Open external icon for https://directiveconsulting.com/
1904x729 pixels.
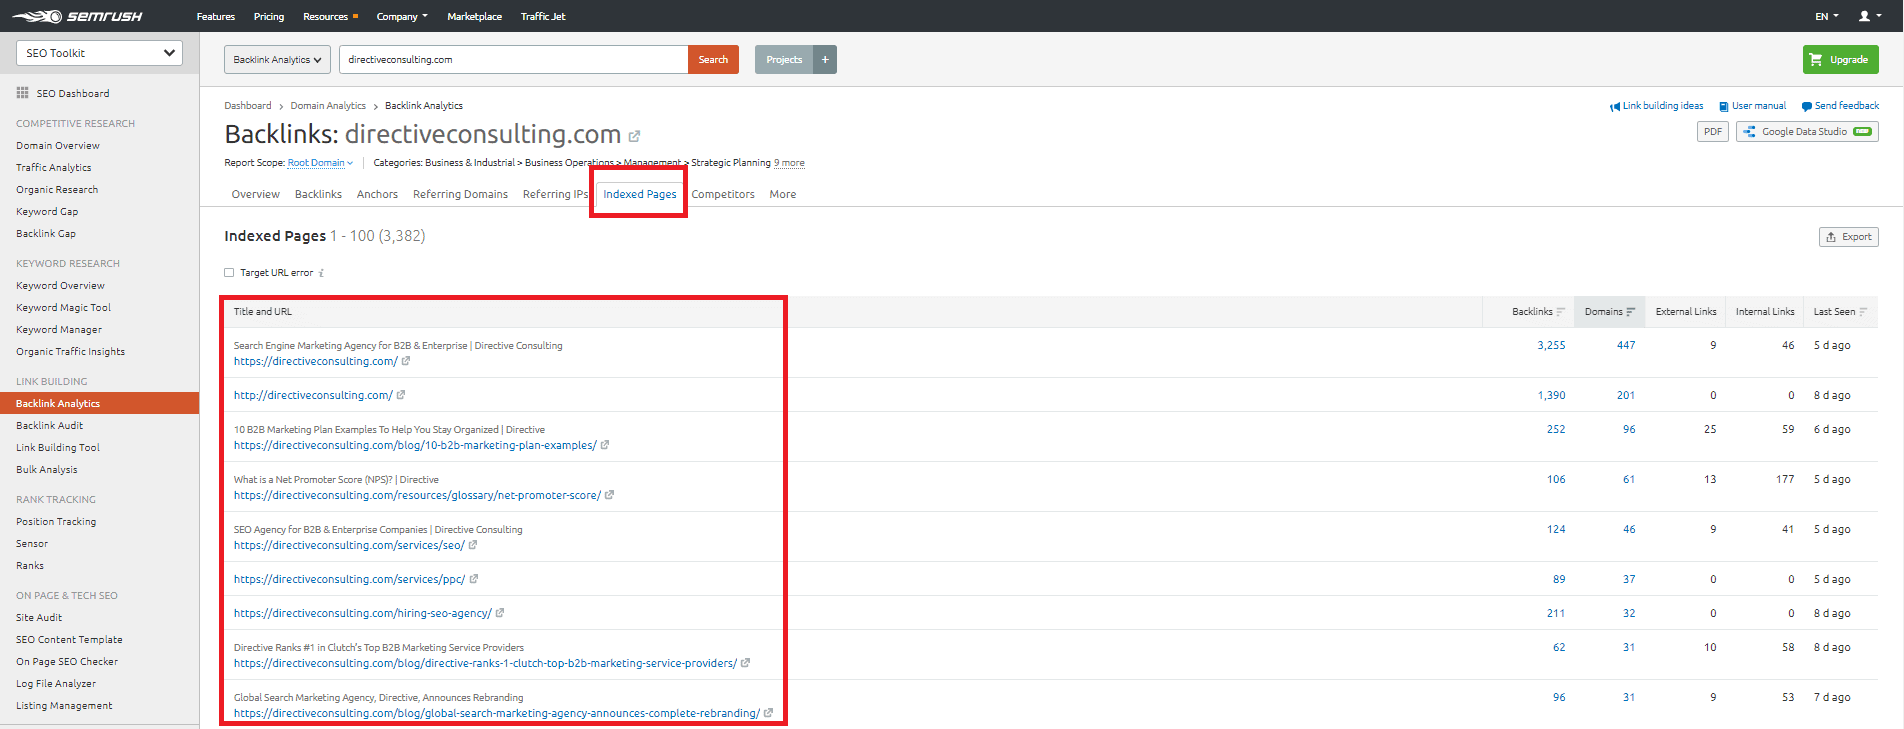coord(406,361)
